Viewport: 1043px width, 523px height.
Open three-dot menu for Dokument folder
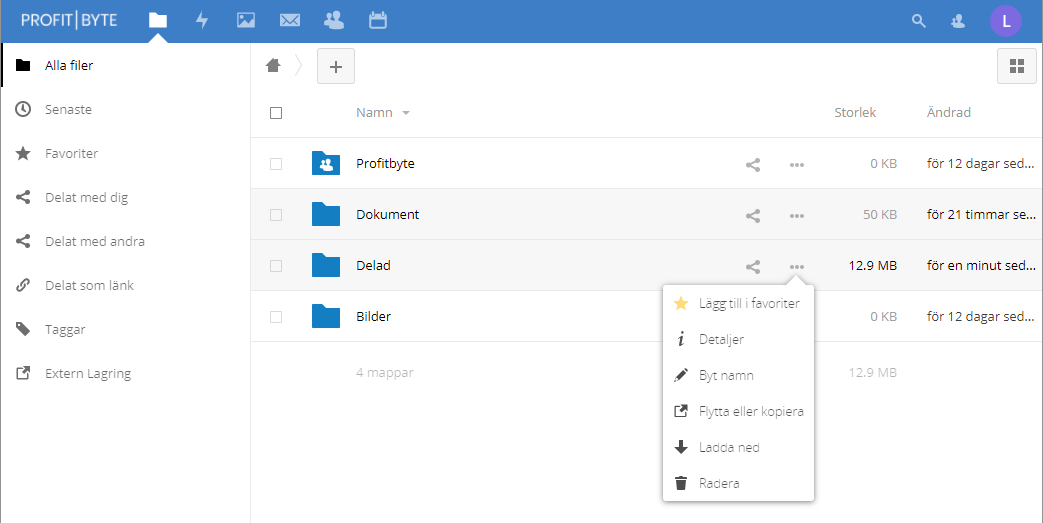point(797,215)
